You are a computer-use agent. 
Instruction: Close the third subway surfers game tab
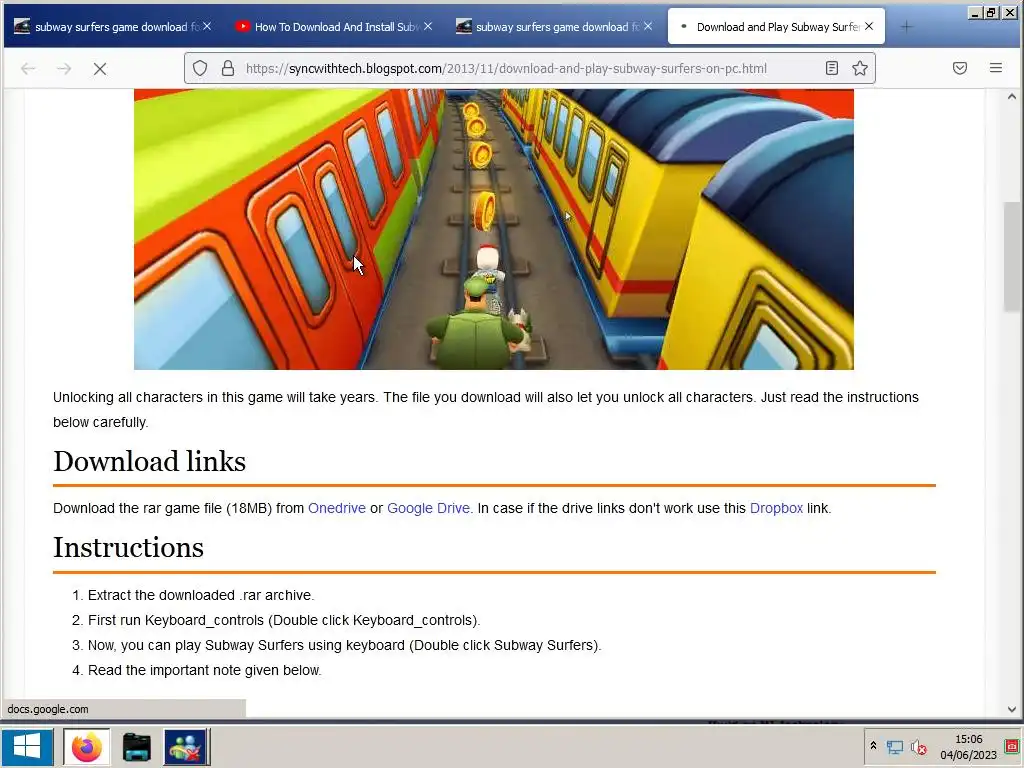[x=648, y=26]
